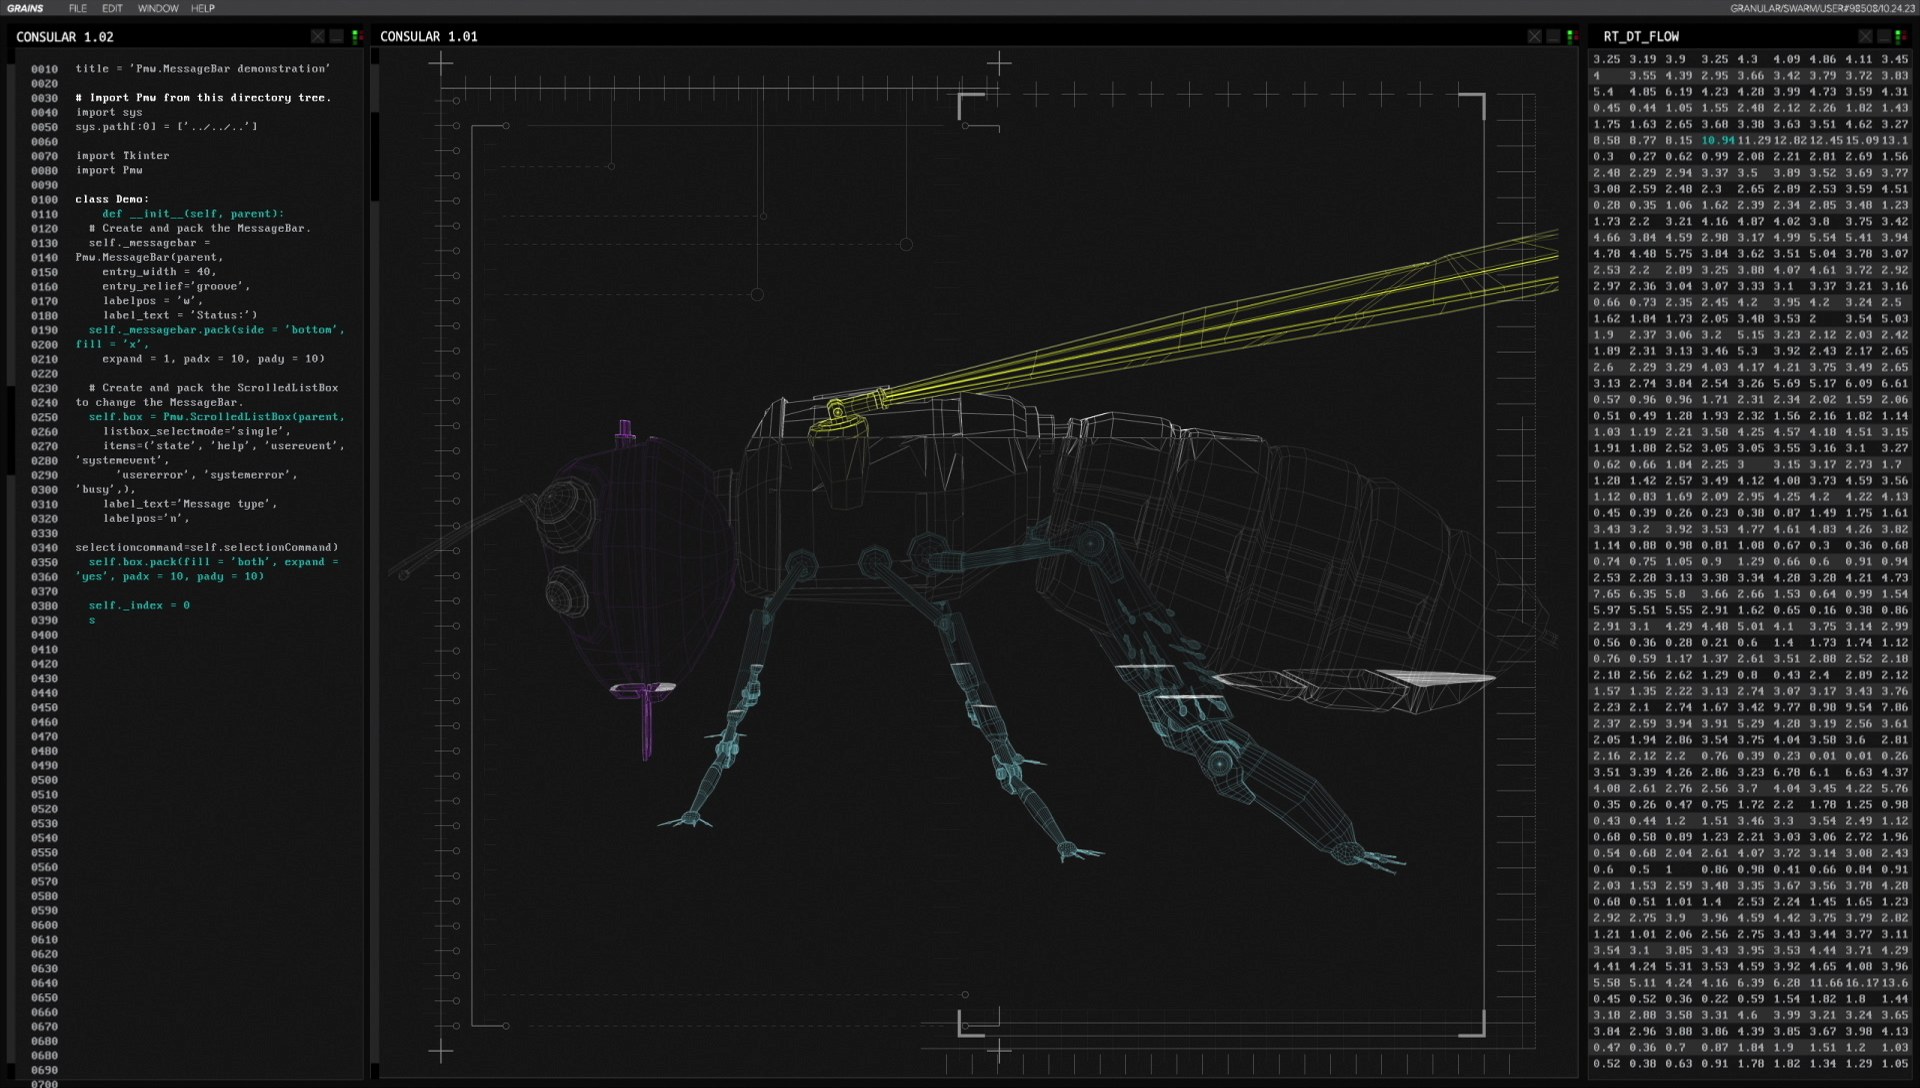The image size is (1920, 1088).
Task: Click the value 15.09 in RT_DT_FLOW
Action: [1862, 141]
